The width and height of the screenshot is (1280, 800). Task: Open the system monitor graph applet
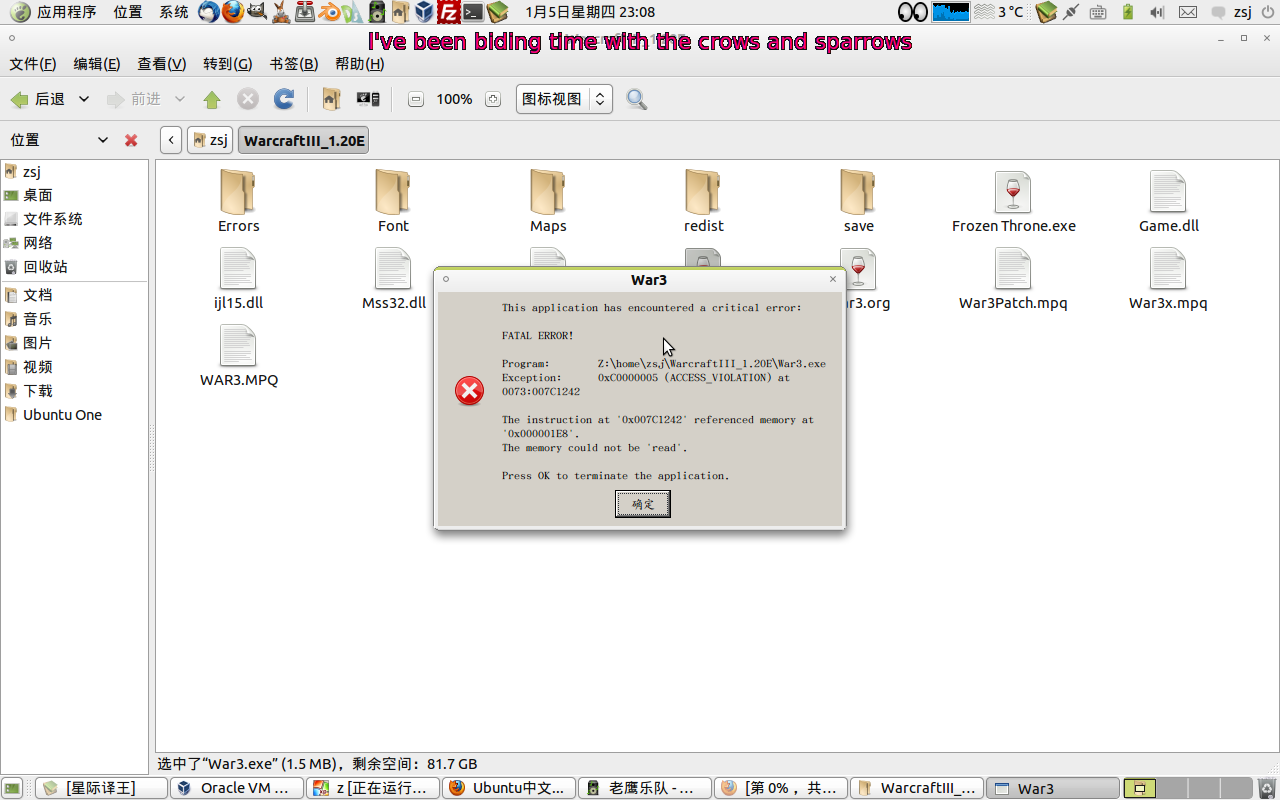coord(950,12)
